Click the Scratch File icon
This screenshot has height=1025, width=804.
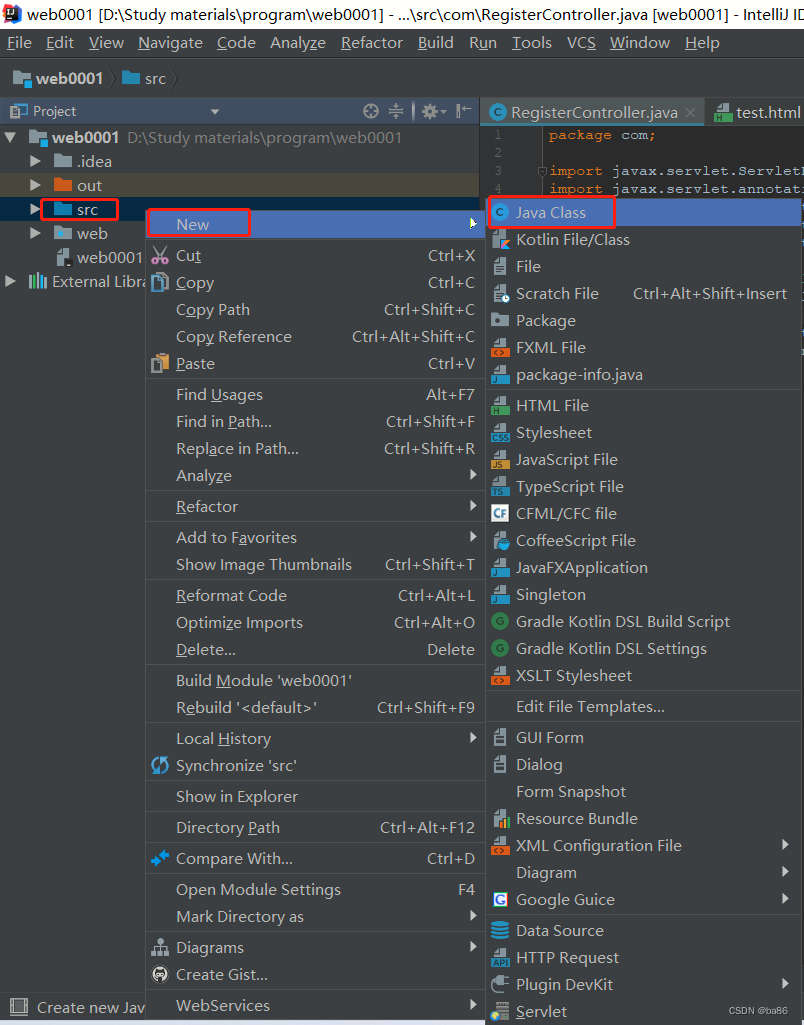point(500,294)
